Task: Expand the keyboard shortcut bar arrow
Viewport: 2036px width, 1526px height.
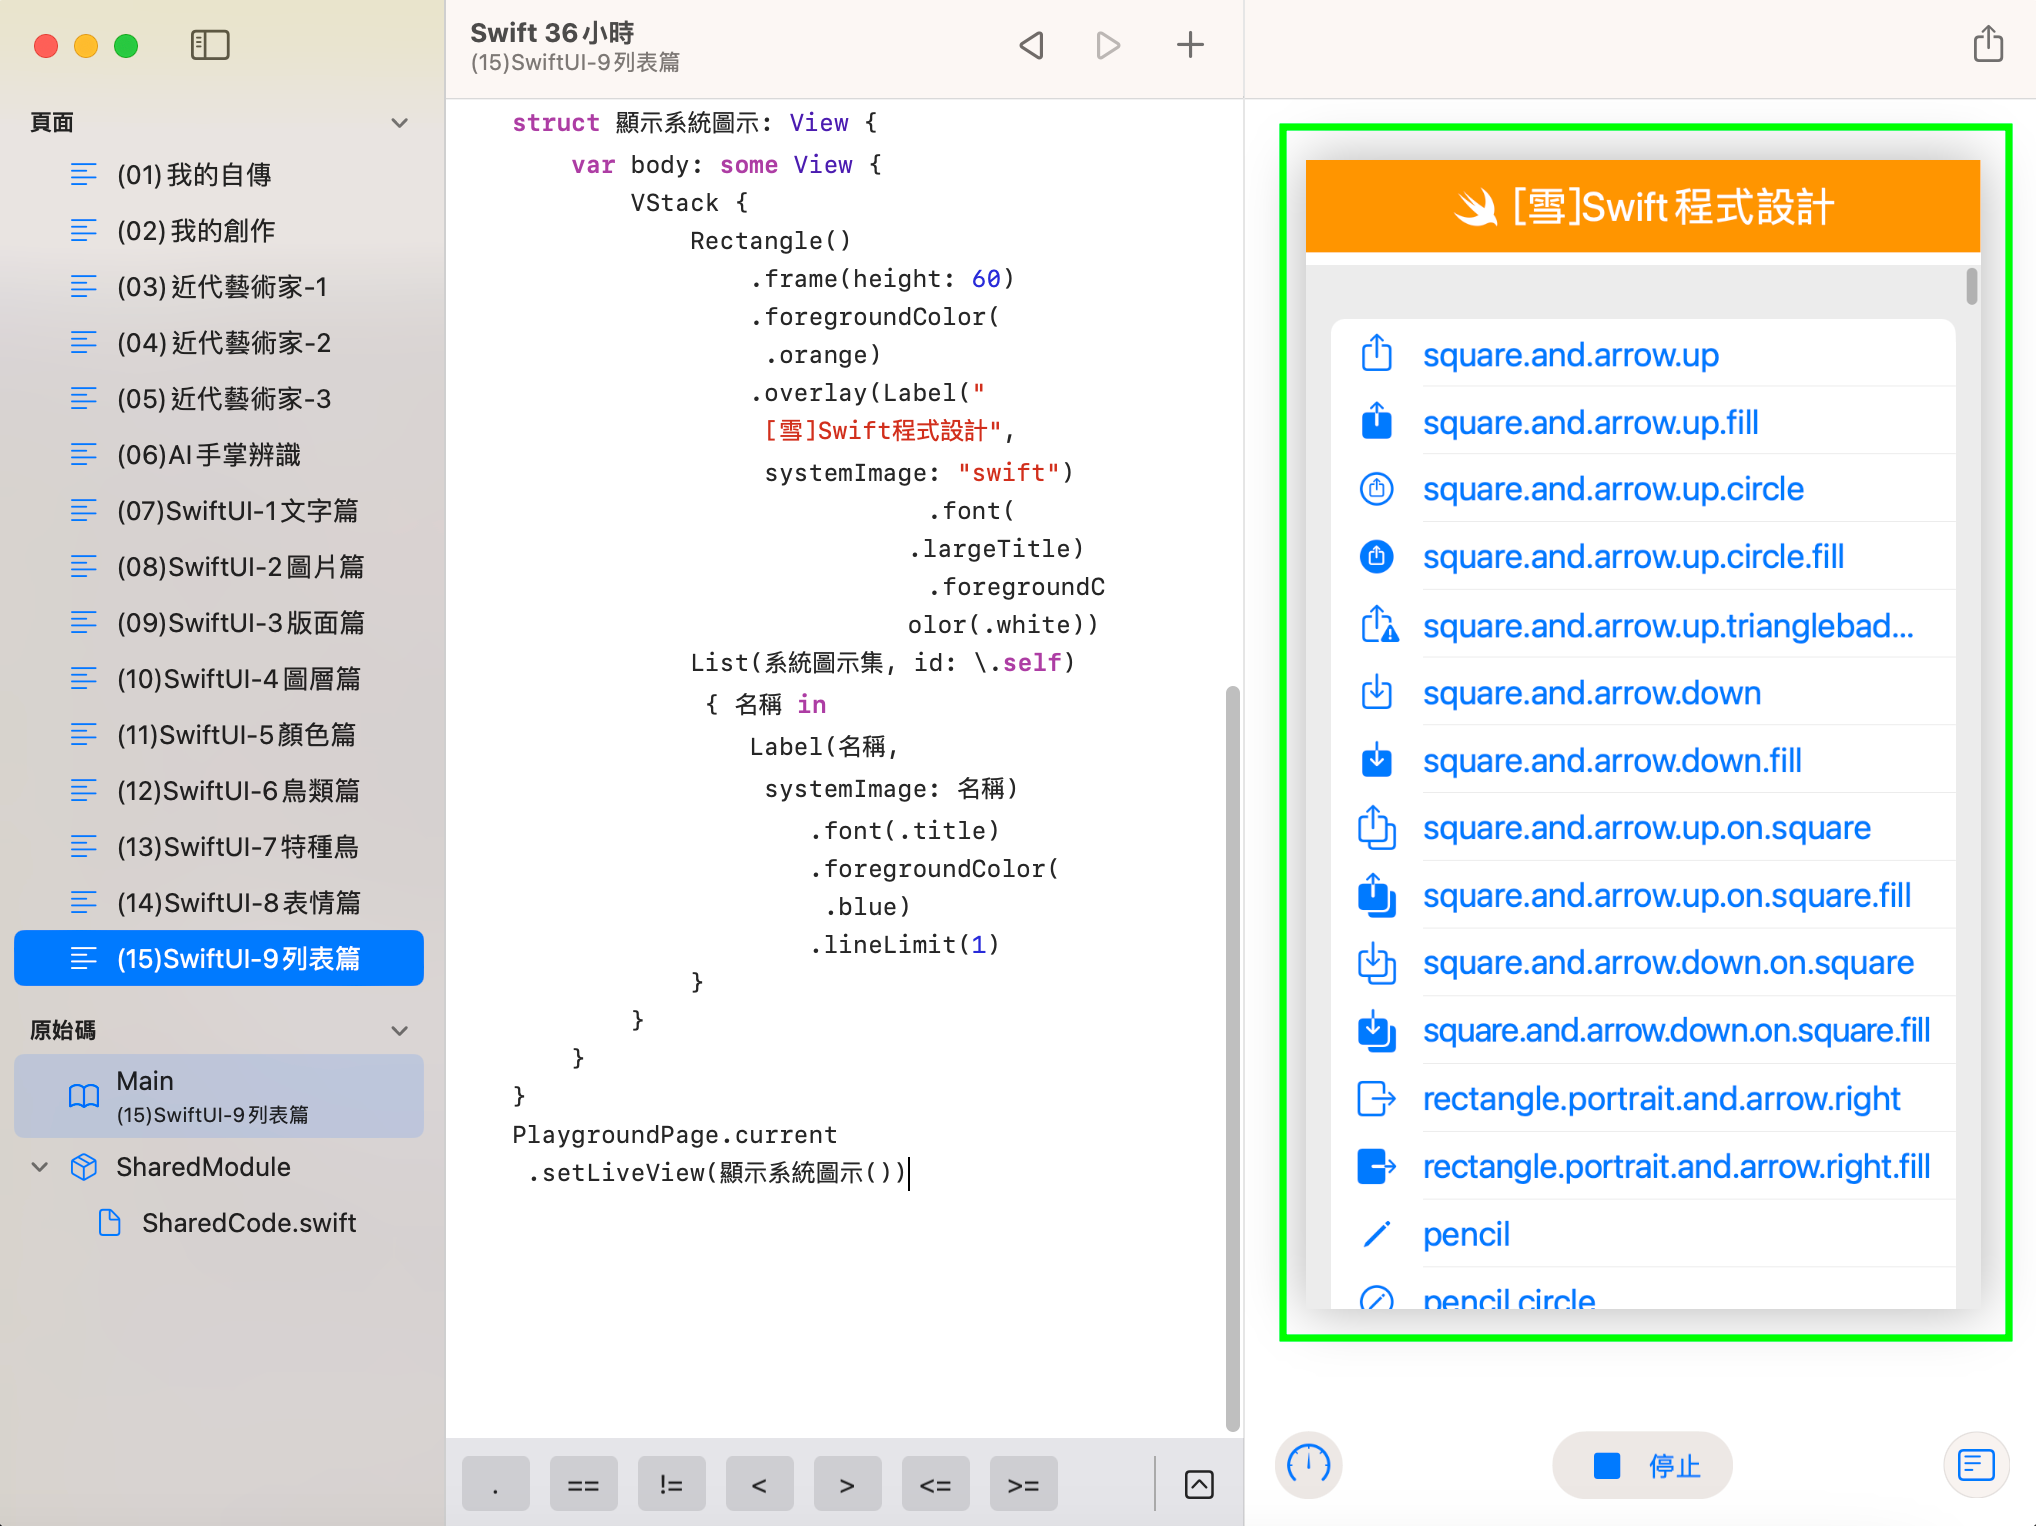Action: click(x=1199, y=1485)
